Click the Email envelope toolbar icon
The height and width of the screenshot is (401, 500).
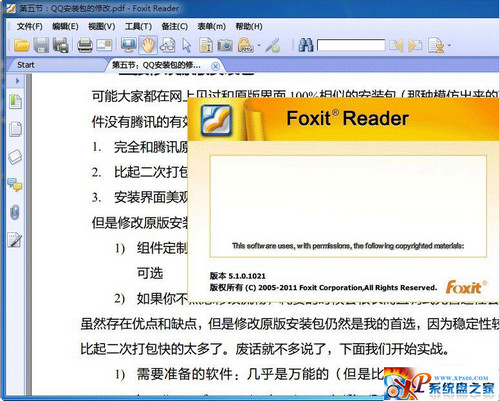pyautogui.click(x=104, y=45)
